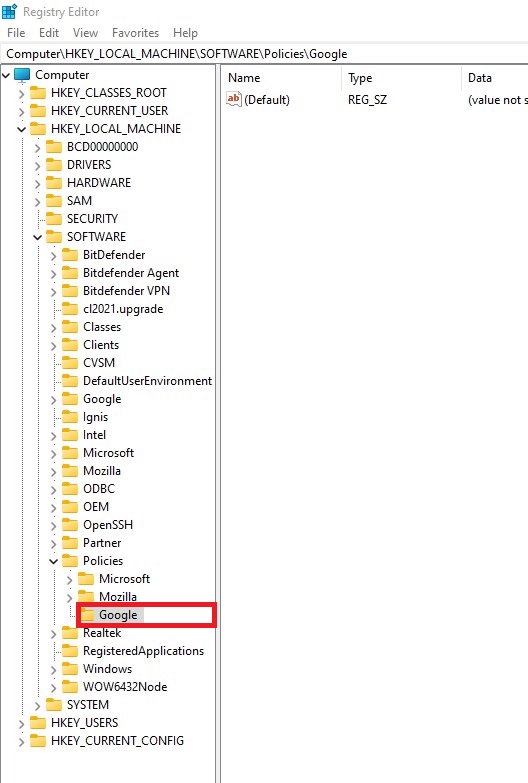This screenshot has height=783, width=528.
Task: Open the View menu
Action: click(x=85, y=33)
